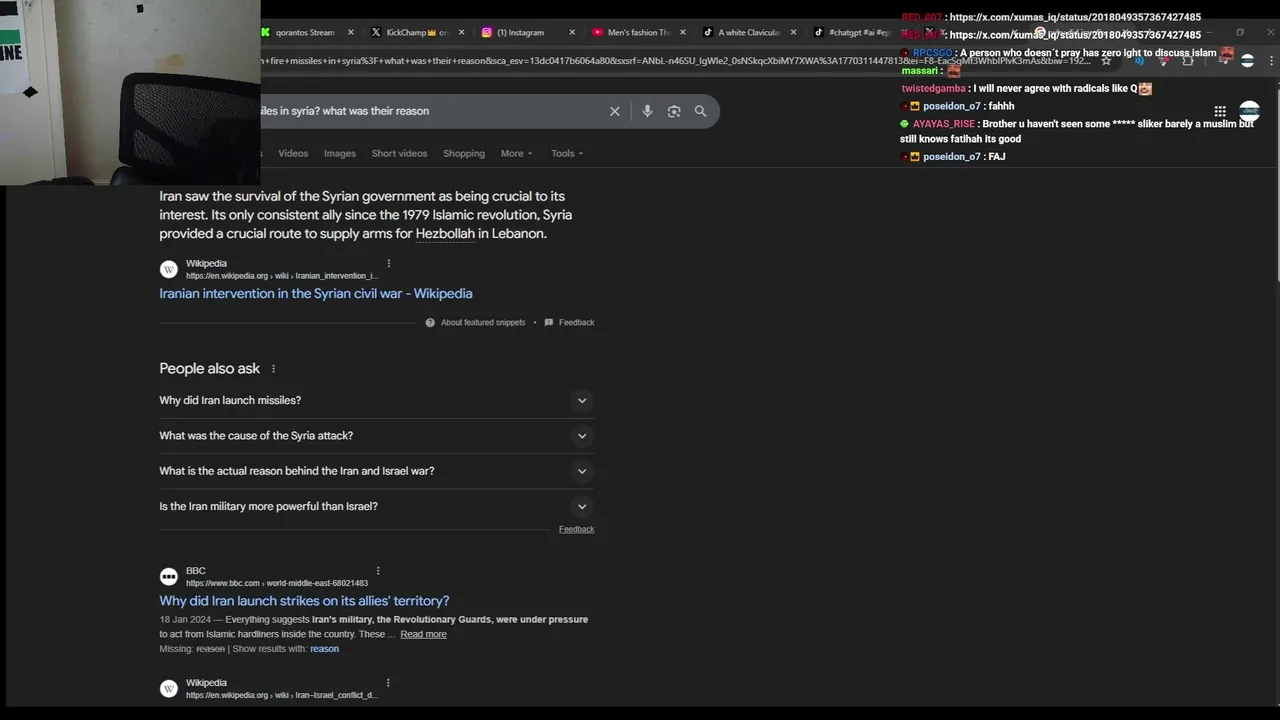Click the Wikipedia favicon on featured snippet
The width and height of the screenshot is (1280, 720).
[169, 269]
